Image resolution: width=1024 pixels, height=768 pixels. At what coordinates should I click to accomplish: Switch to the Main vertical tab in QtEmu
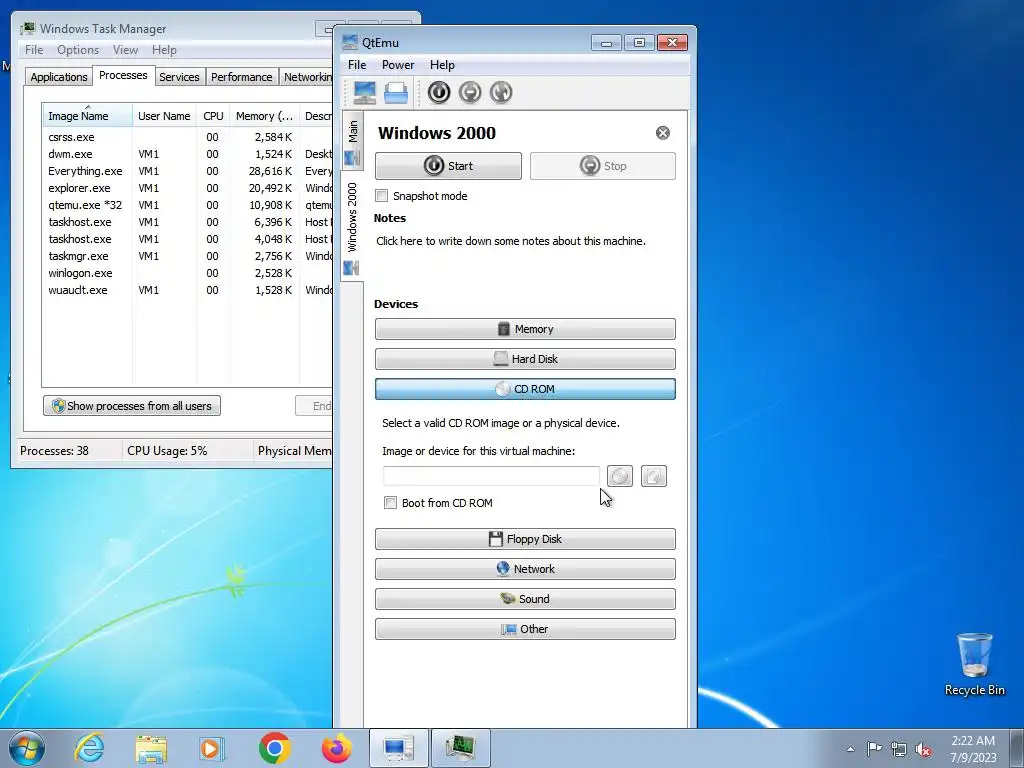(352, 140)
